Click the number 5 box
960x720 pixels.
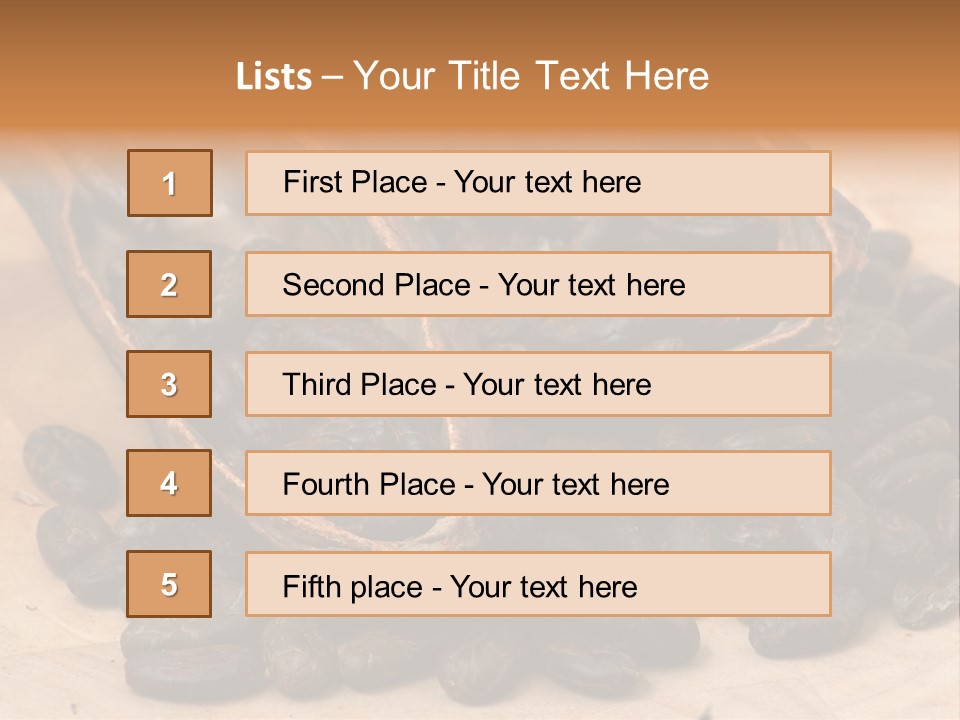coord(169,584)
